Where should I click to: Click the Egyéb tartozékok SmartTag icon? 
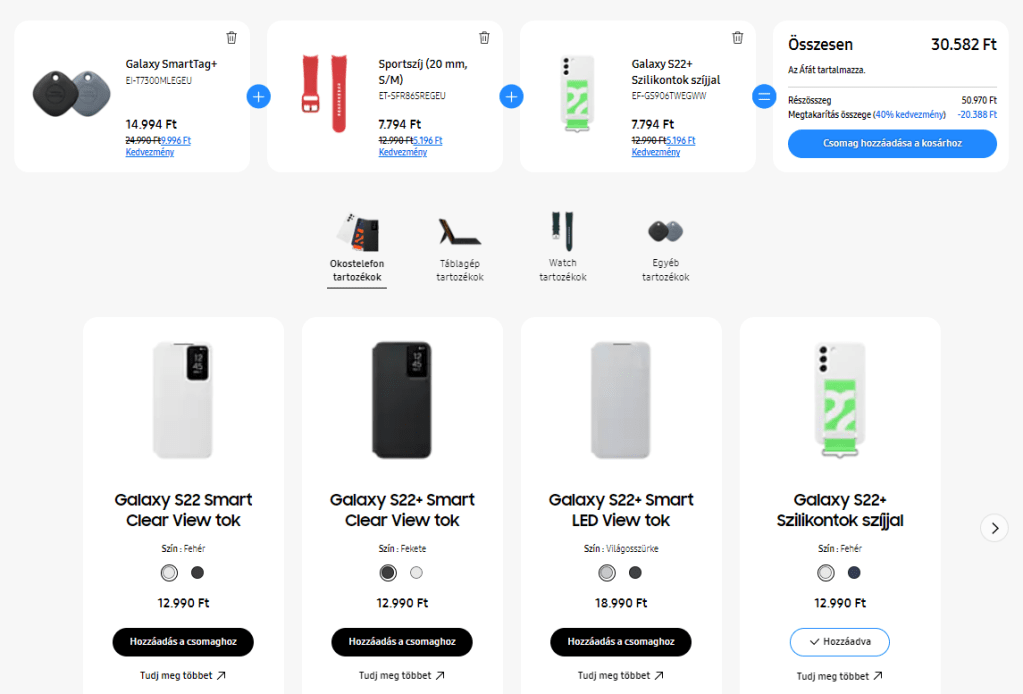tap(665, 231)
